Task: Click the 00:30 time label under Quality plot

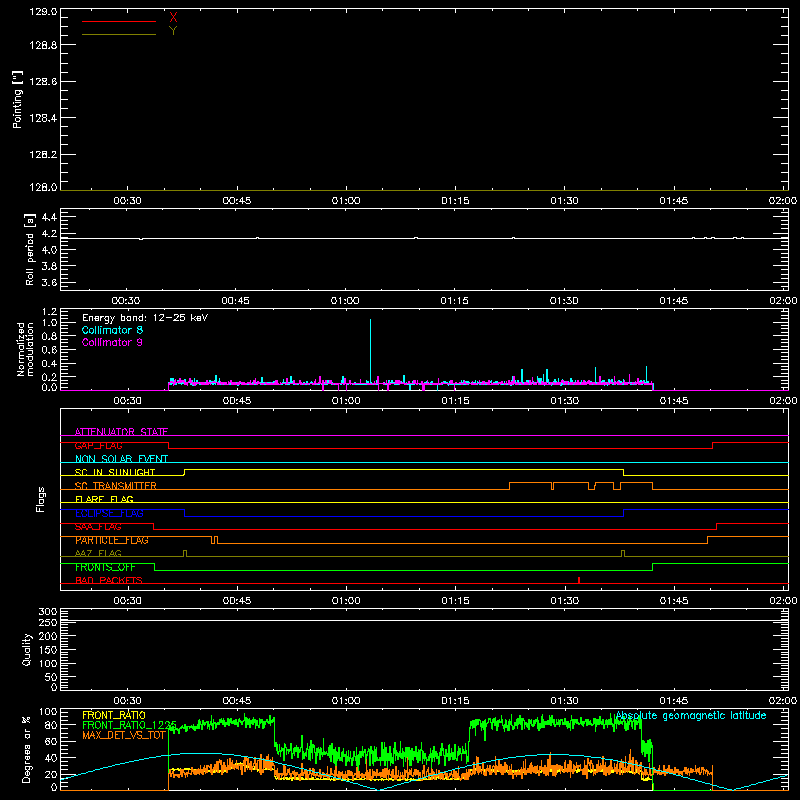Action: tap(127, 701)
